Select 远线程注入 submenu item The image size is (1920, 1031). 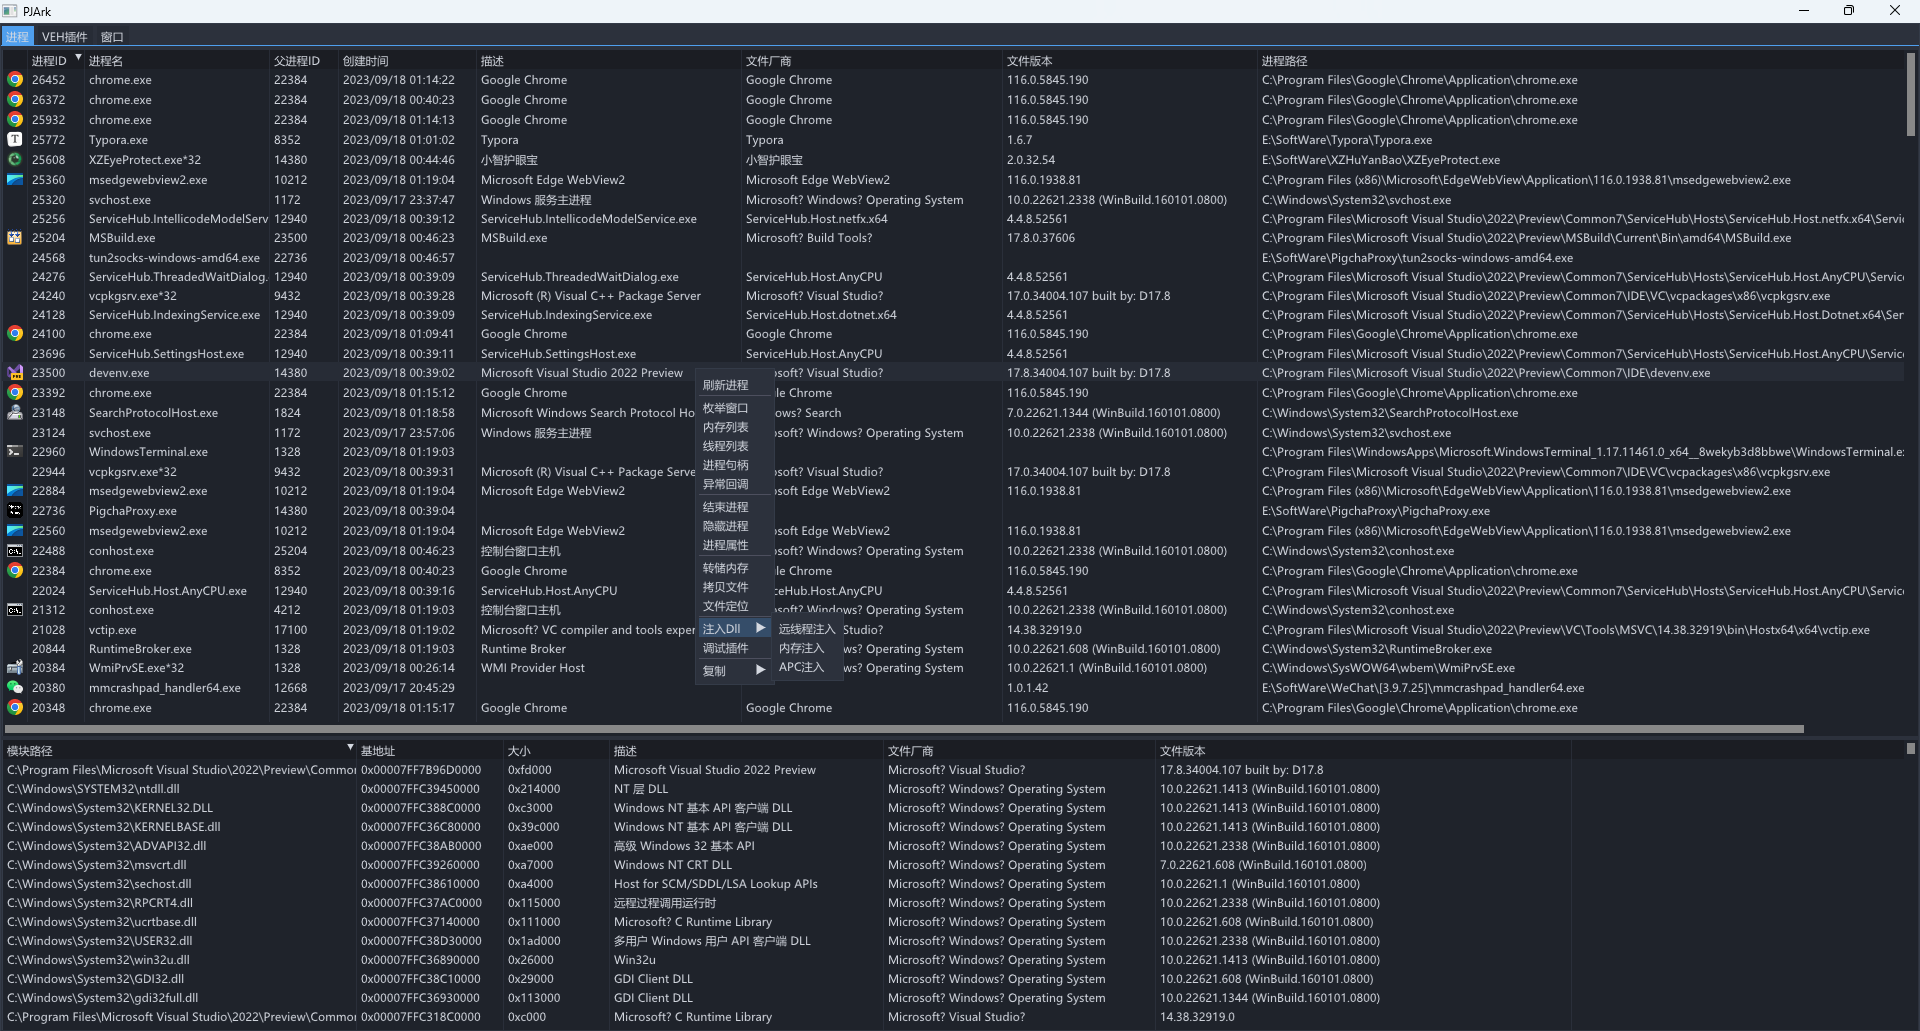pos(807,629)
